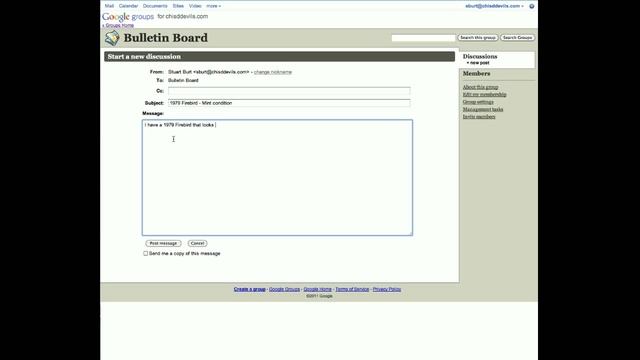640x360 pixels.
Task: Click the Privacy Policy footer link
Action: click(x=387, y=289)
